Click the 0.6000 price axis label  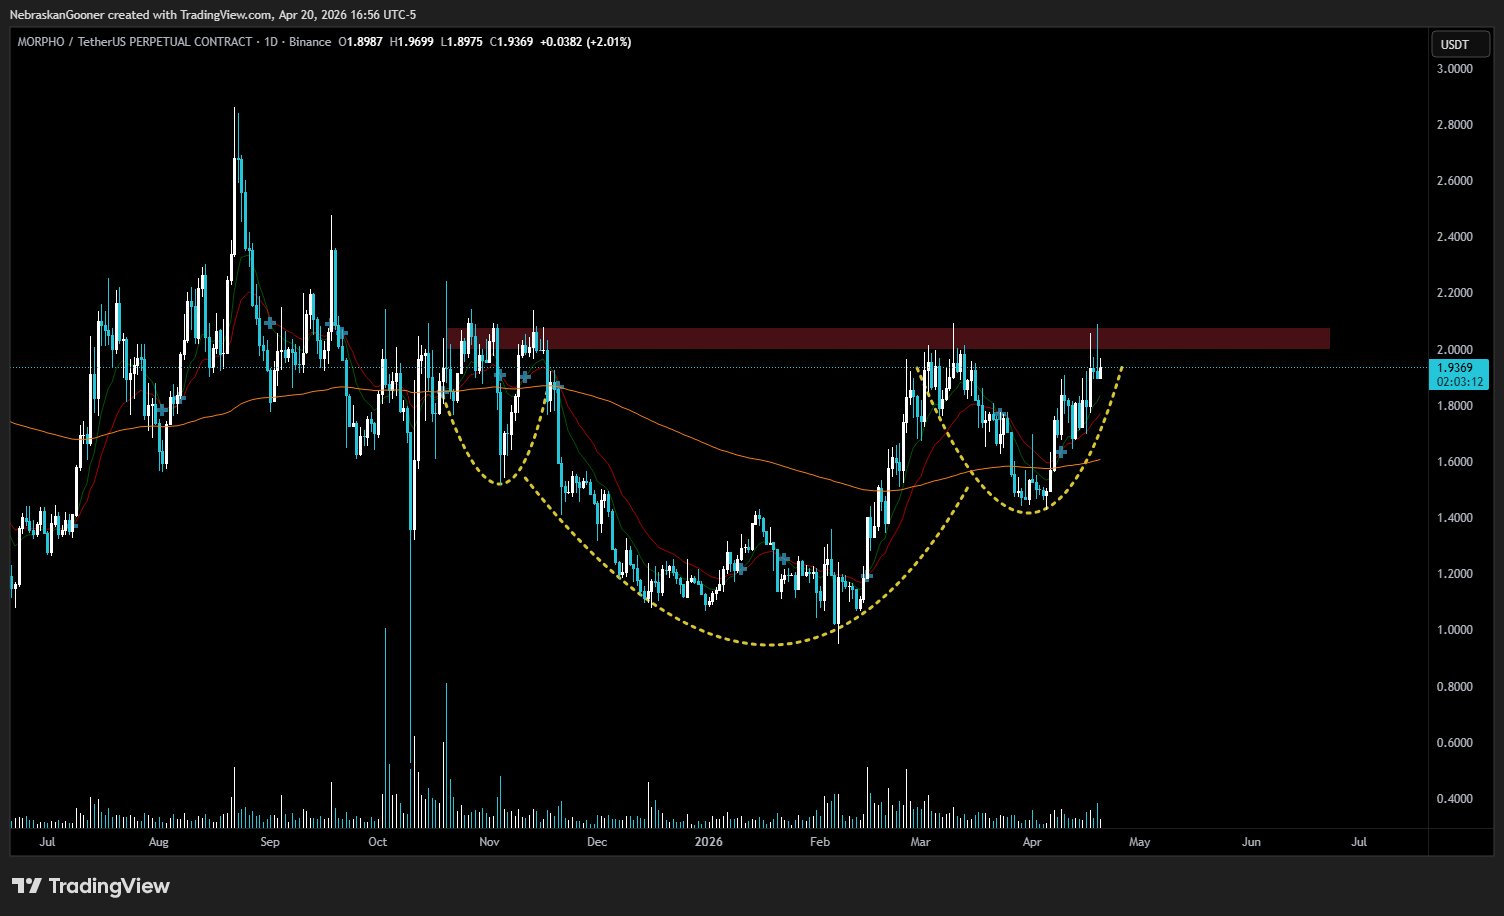point(1454,743)
